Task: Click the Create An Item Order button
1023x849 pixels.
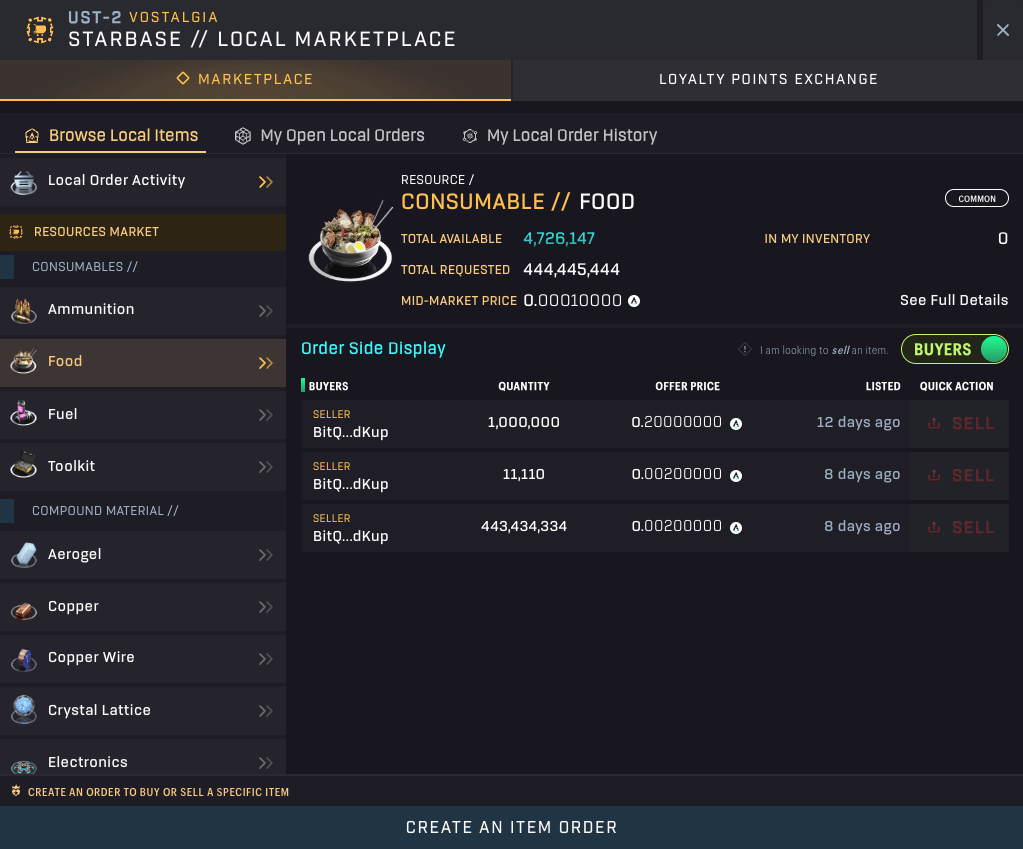Action: (x=512, y=827)
